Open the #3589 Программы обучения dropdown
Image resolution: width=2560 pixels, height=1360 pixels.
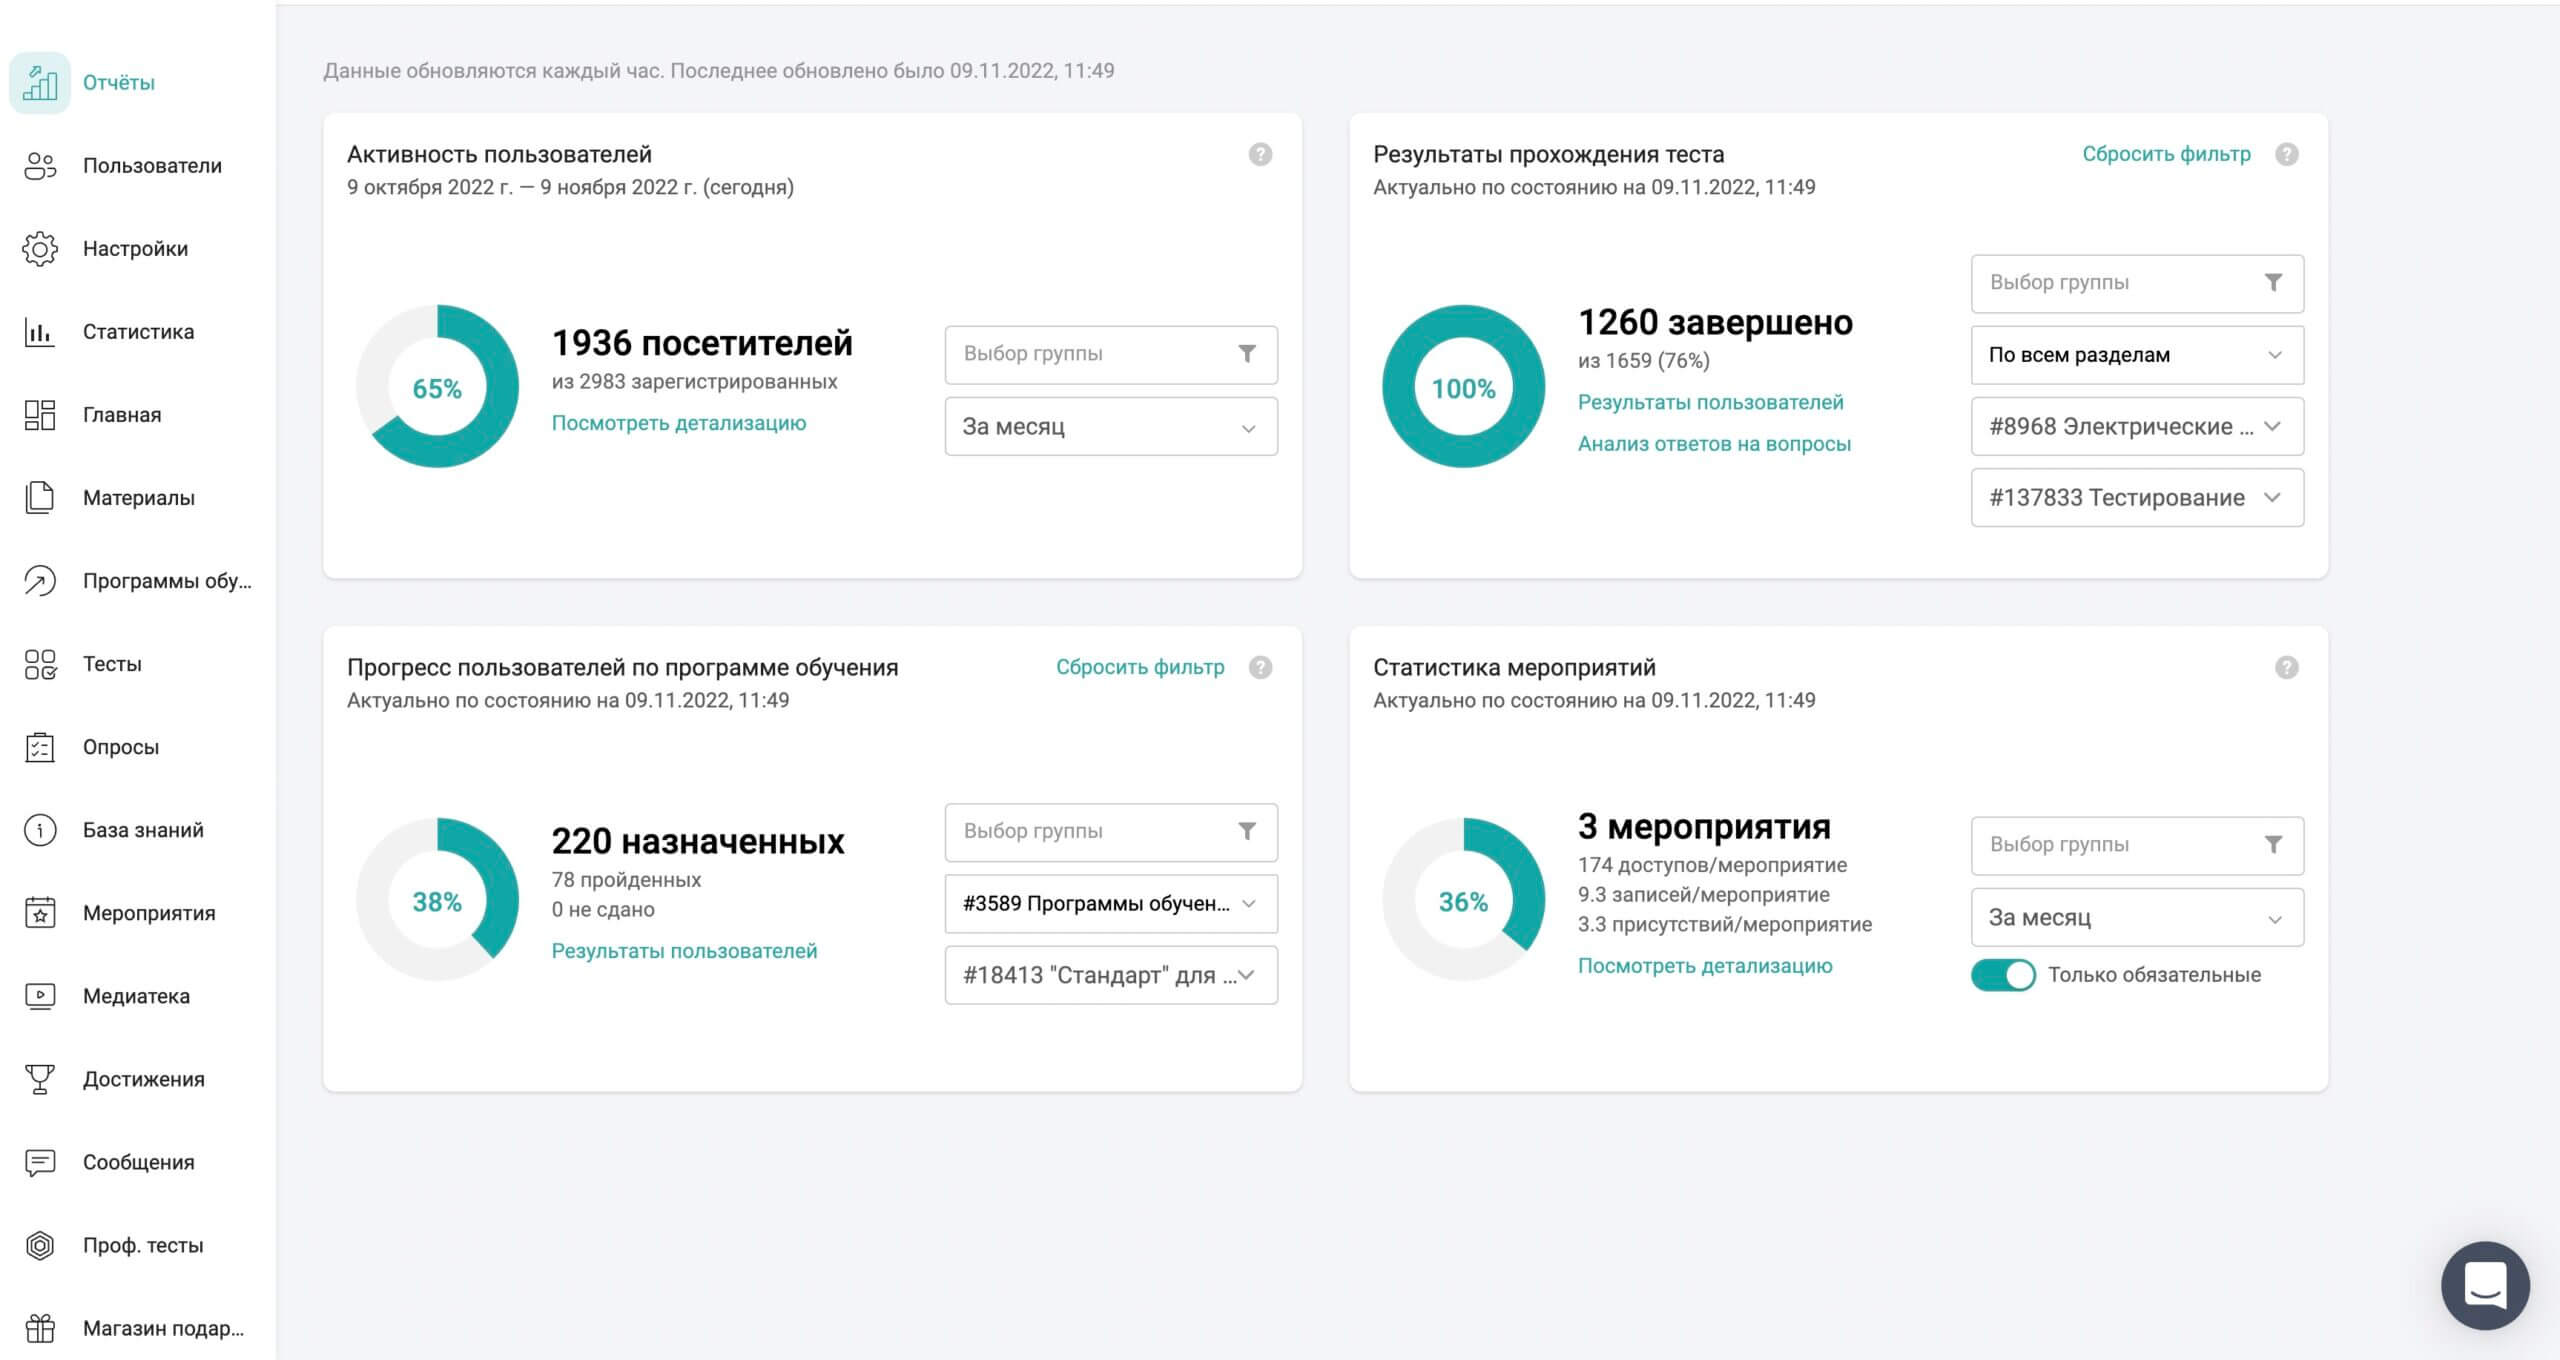tap(1110, 904)
